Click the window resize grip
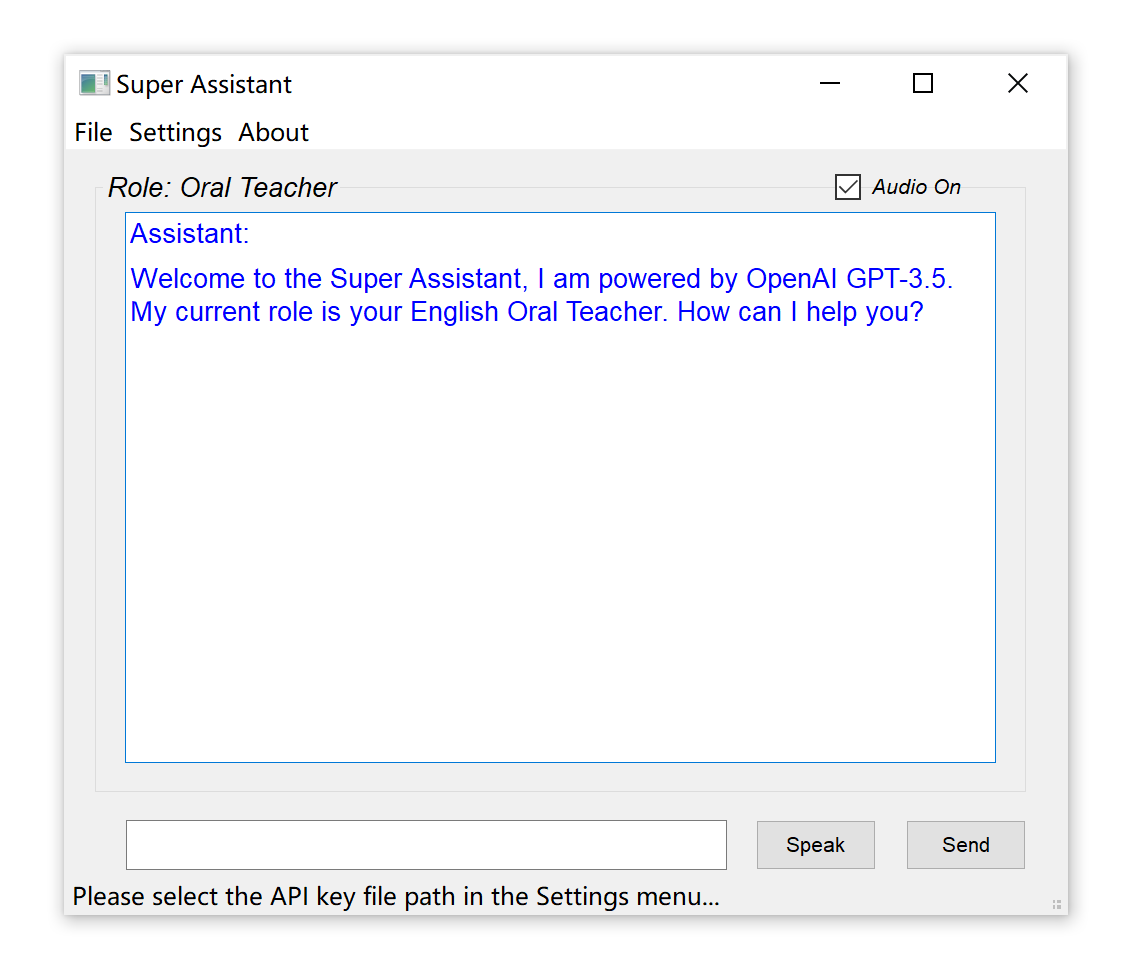 [x=1057, y=904]
